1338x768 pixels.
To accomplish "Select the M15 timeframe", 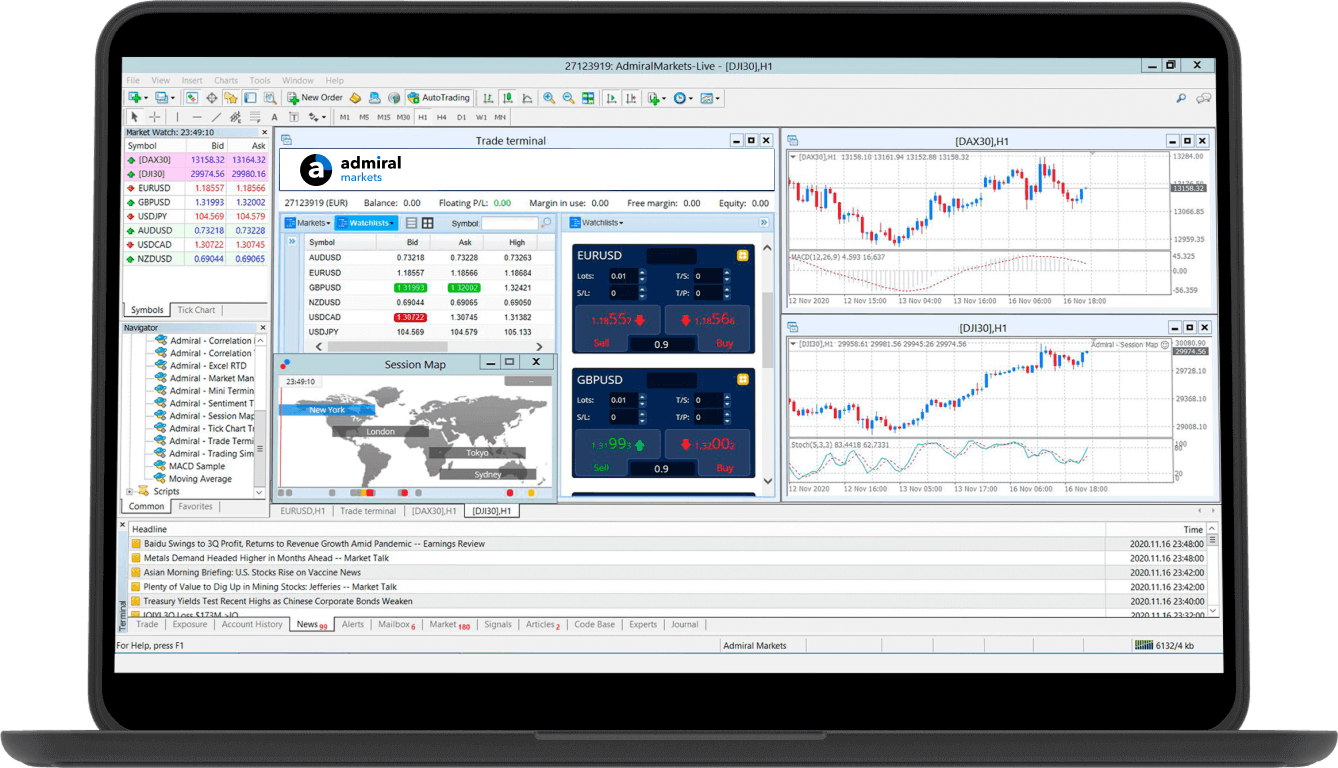I will [x=384, y=117].
